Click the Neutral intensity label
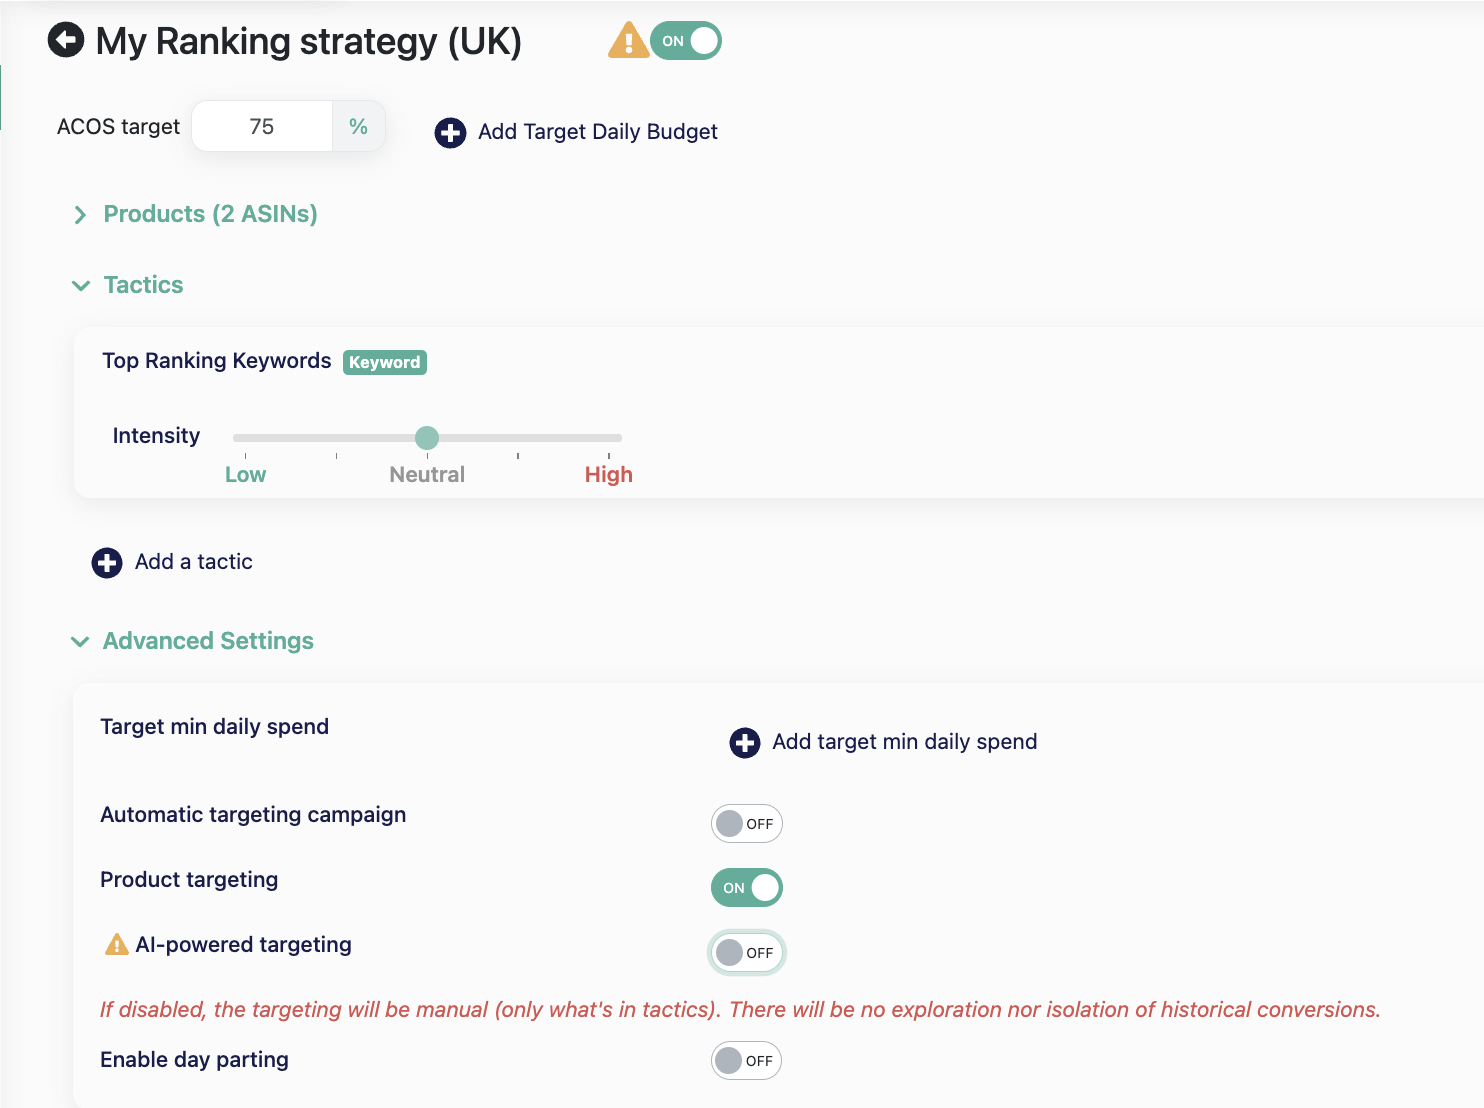This screenshot has width=1484, height=1108. click(427, 475)
